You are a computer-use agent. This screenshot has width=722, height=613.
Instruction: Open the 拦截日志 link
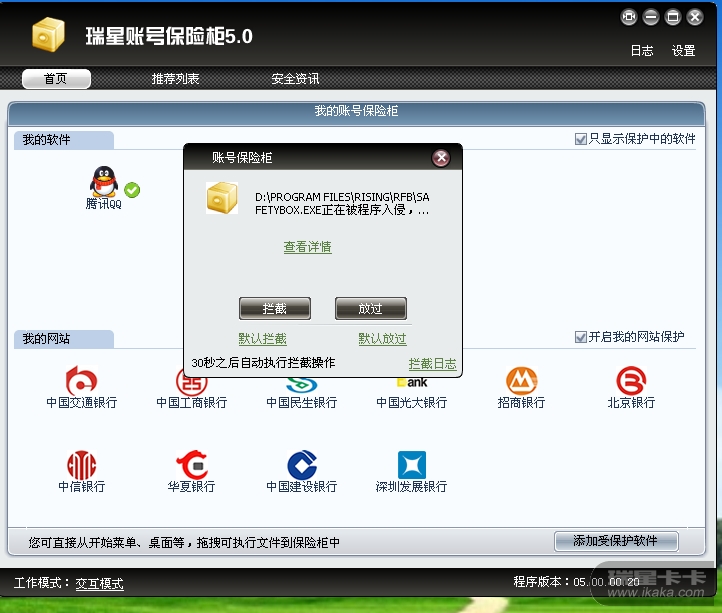coord(432,364)
